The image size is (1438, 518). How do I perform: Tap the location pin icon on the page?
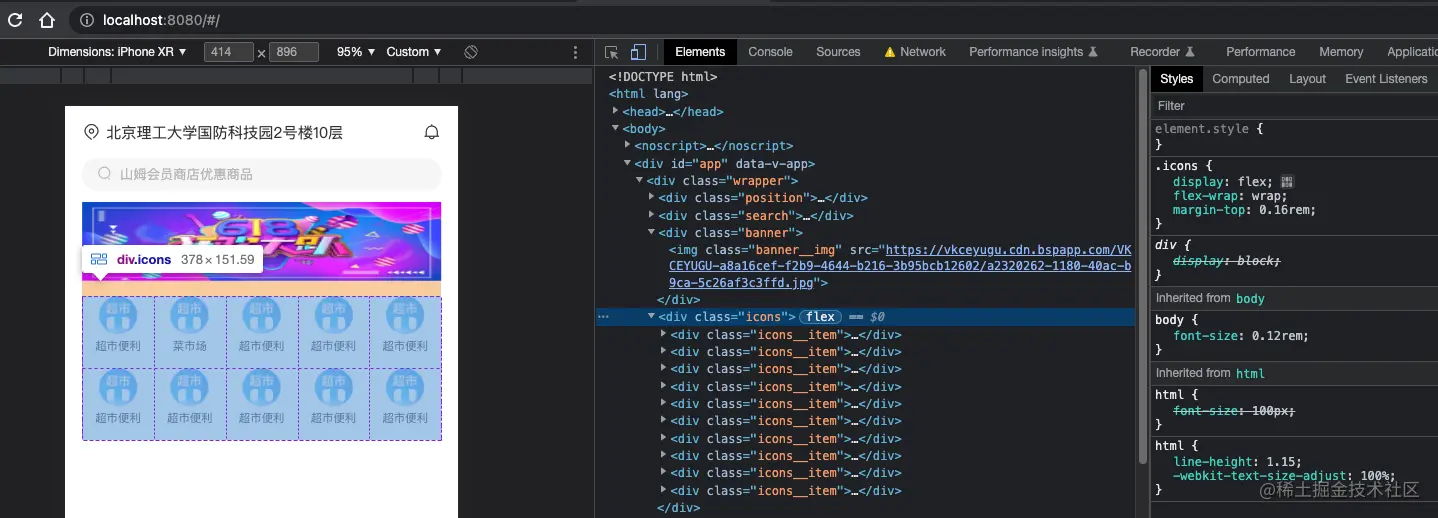[x=91, y=132]
